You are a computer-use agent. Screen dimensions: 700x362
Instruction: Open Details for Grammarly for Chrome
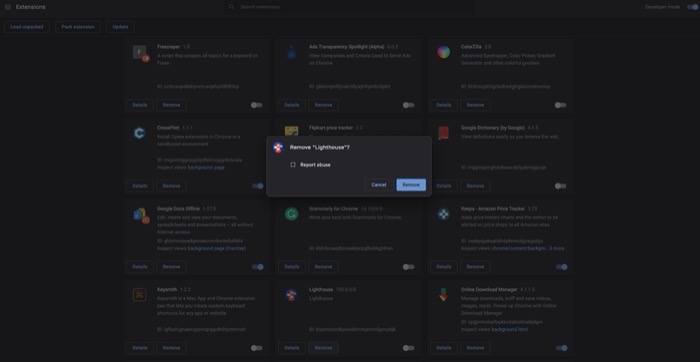coord(292,267)
